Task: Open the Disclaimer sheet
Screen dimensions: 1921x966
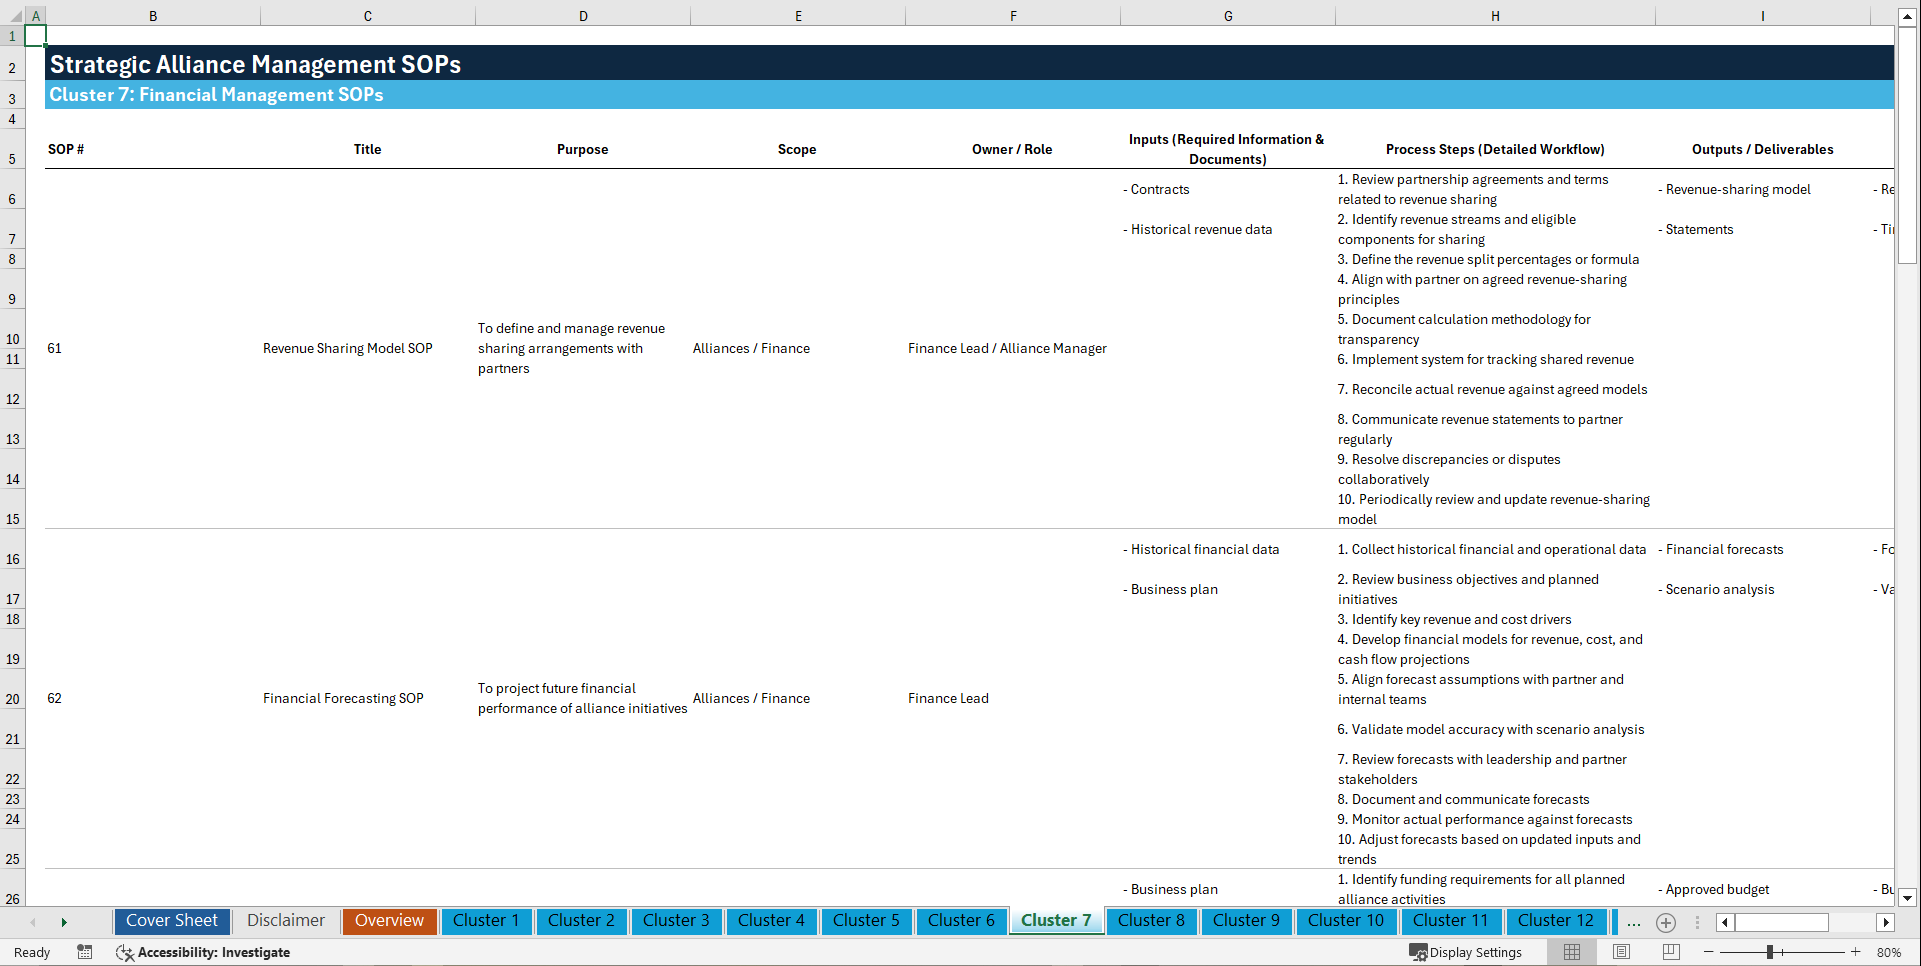Action: 285,921
